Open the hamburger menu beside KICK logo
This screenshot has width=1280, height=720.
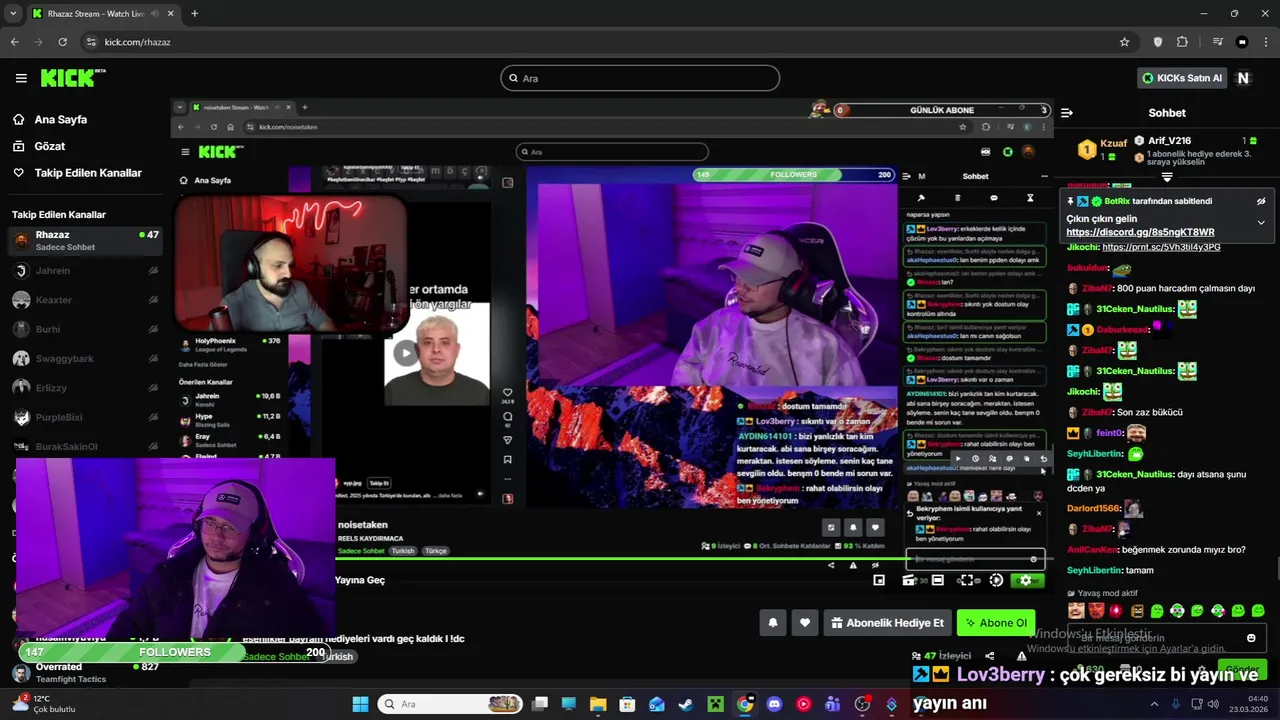pyautogui.click(x=21, y=78)
